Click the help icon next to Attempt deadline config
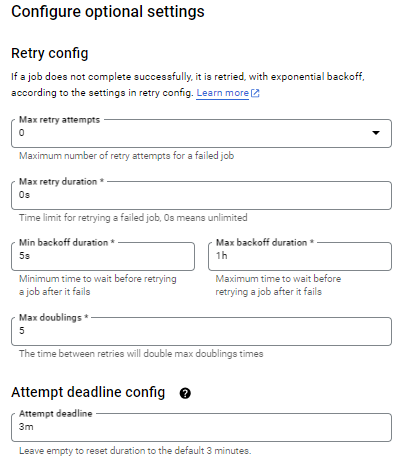The height and width of the screenshot is (475, 408). click(x=185, y=393)
